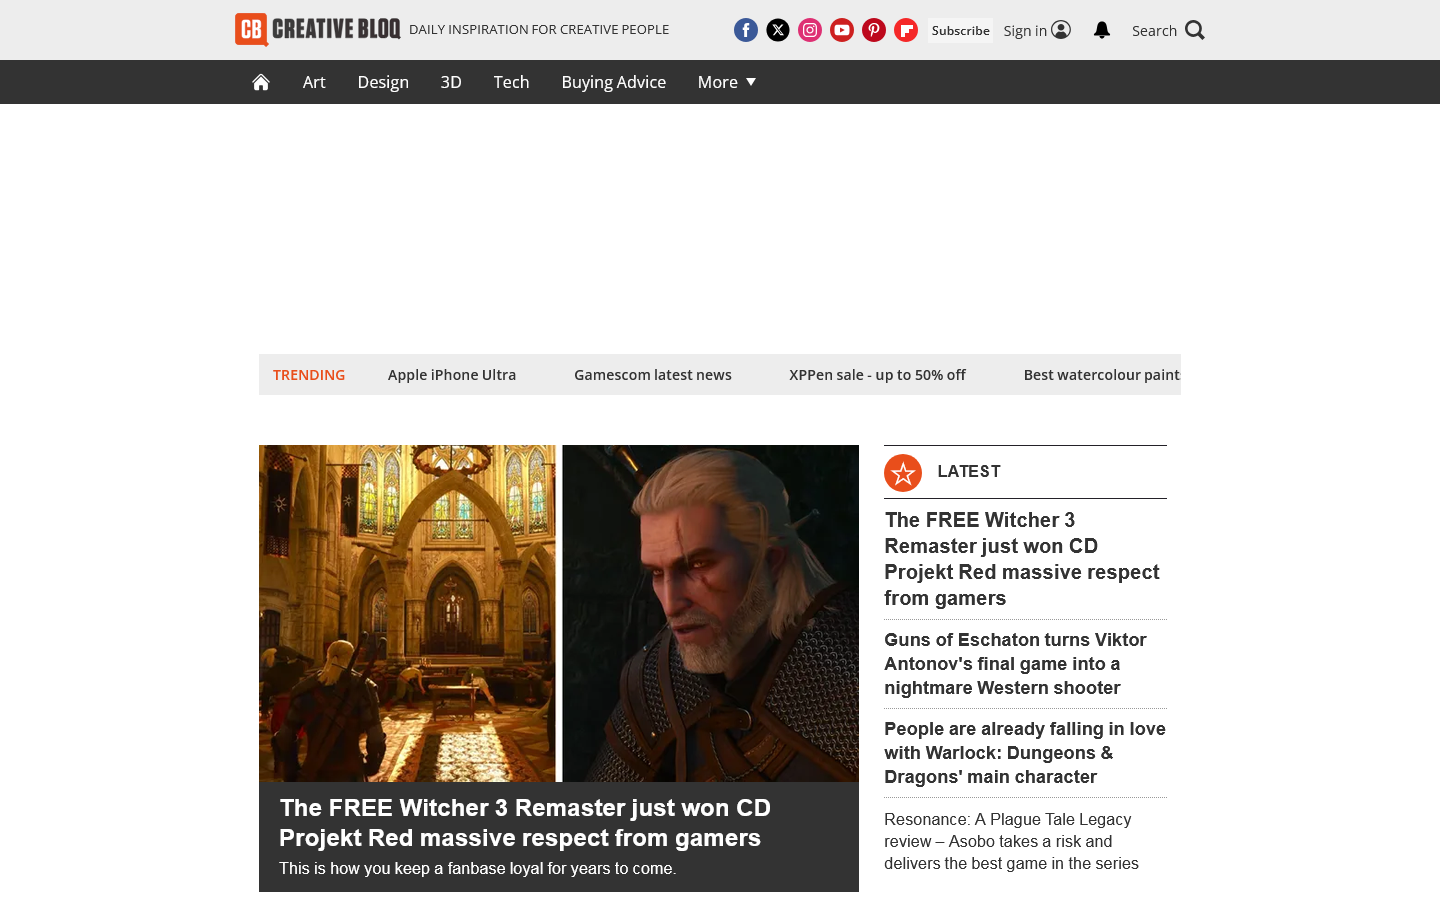
Task: Open Resonance: A Plague Tale Legacy review
Action: (1011, 841)
